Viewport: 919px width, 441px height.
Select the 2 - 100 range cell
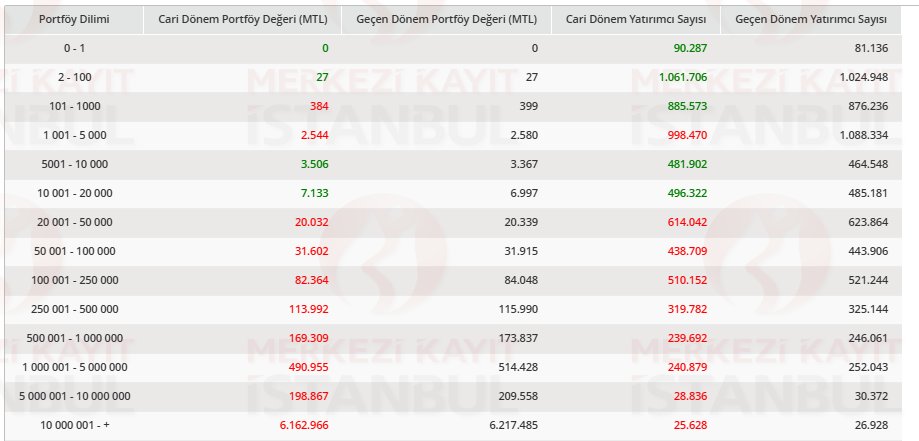pyautogui.click(x=74, y=77)
